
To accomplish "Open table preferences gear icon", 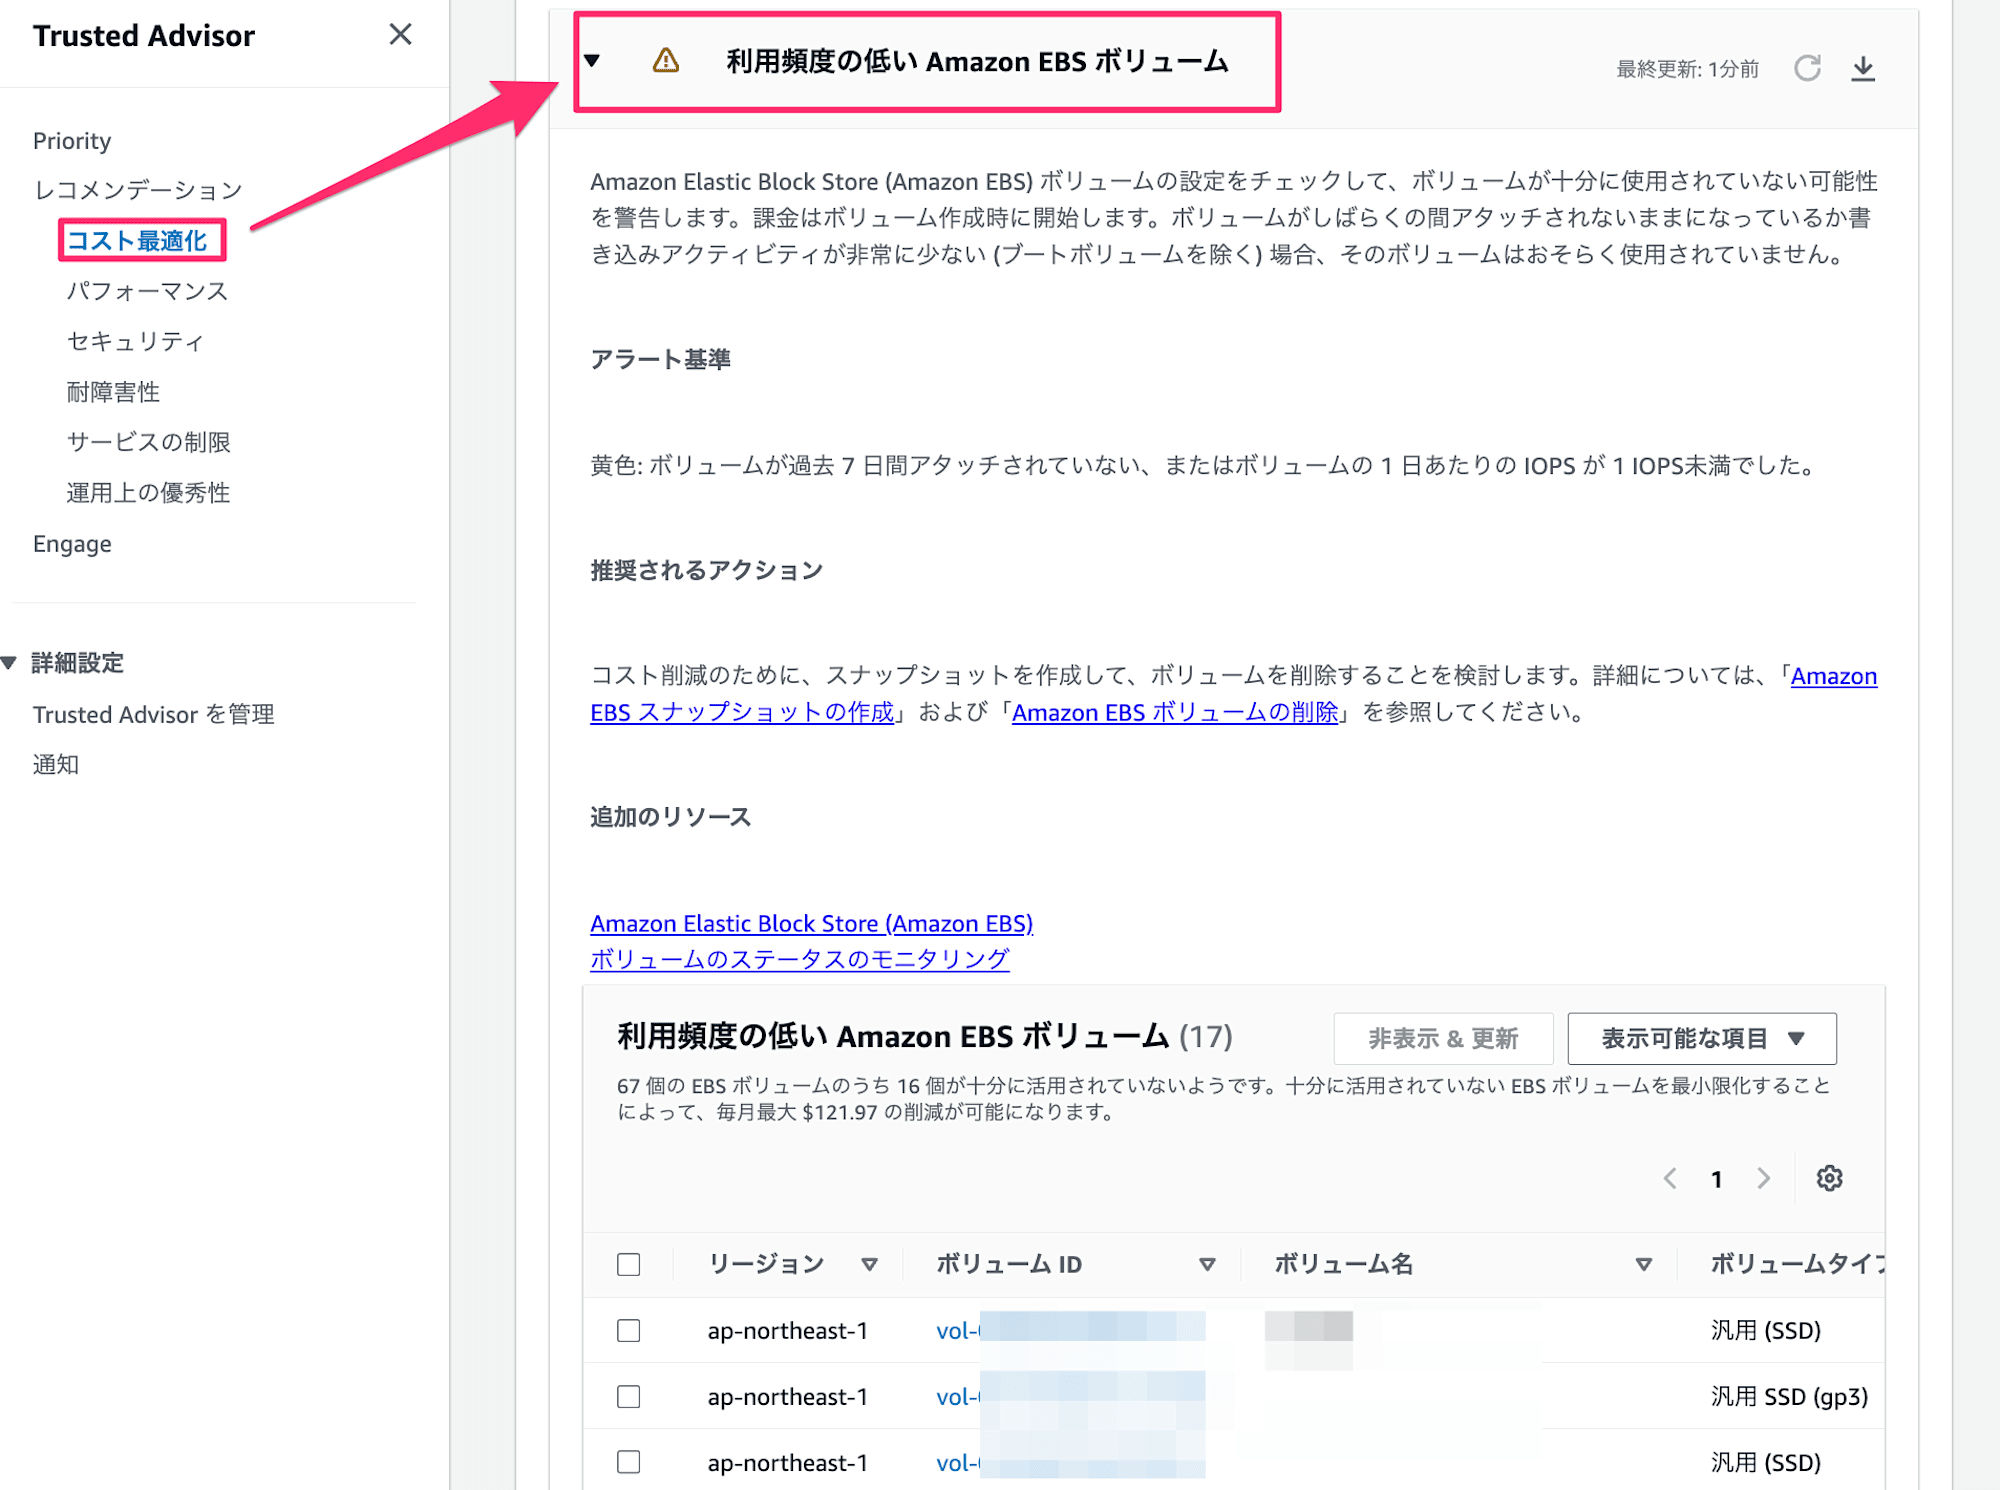I will [1830, 1178].
